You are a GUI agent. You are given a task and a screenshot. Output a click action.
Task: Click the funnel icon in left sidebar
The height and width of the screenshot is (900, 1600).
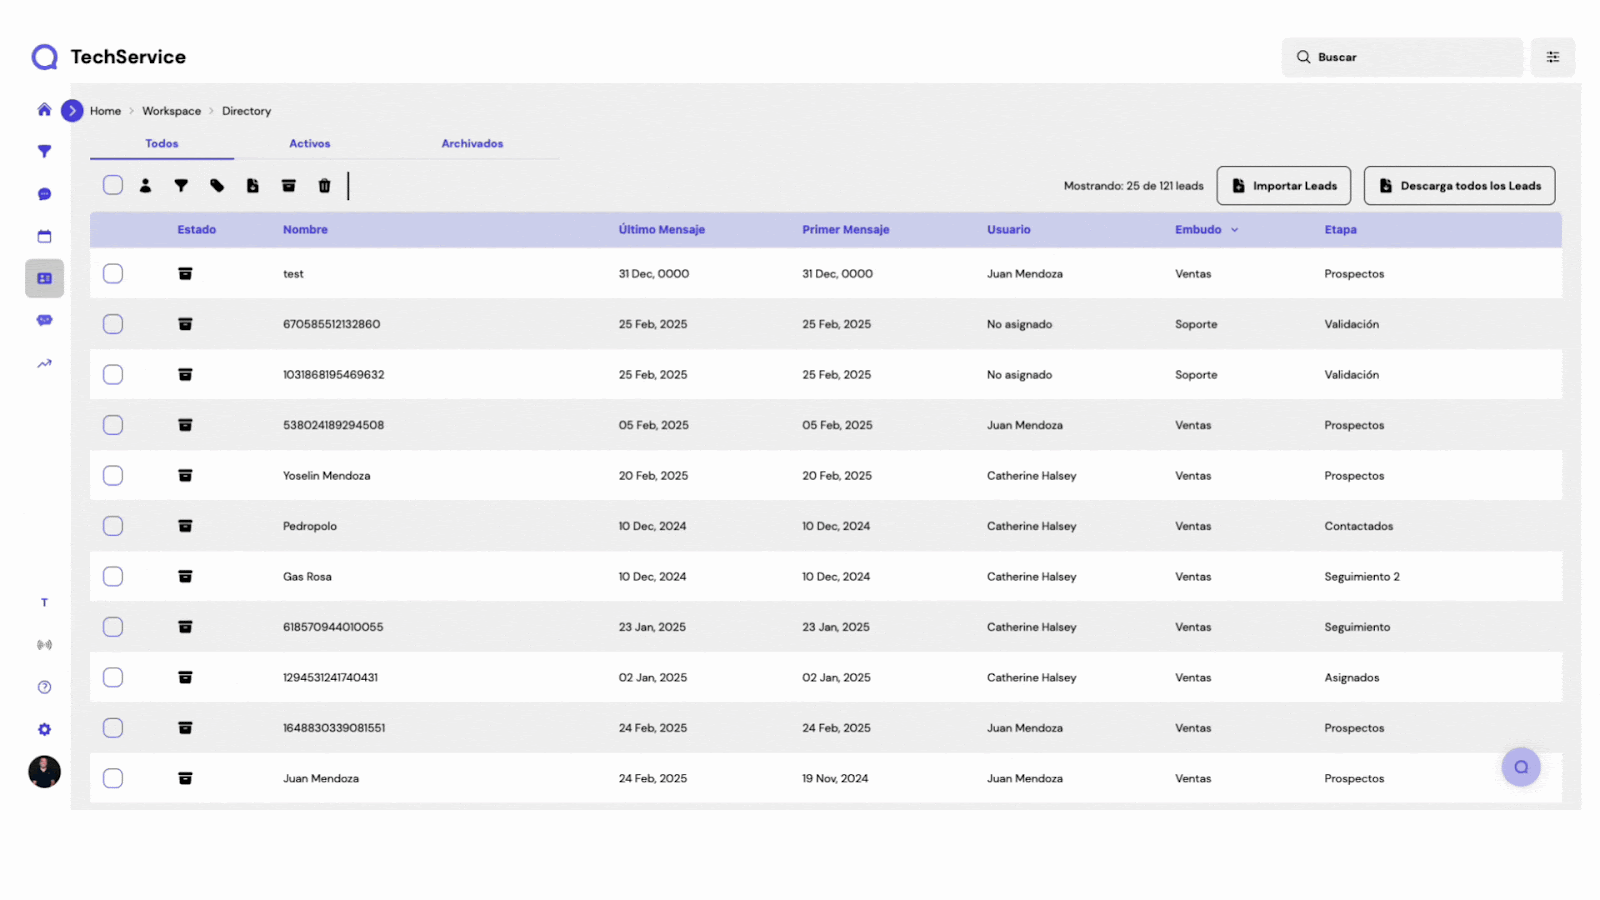coord(44,152)
